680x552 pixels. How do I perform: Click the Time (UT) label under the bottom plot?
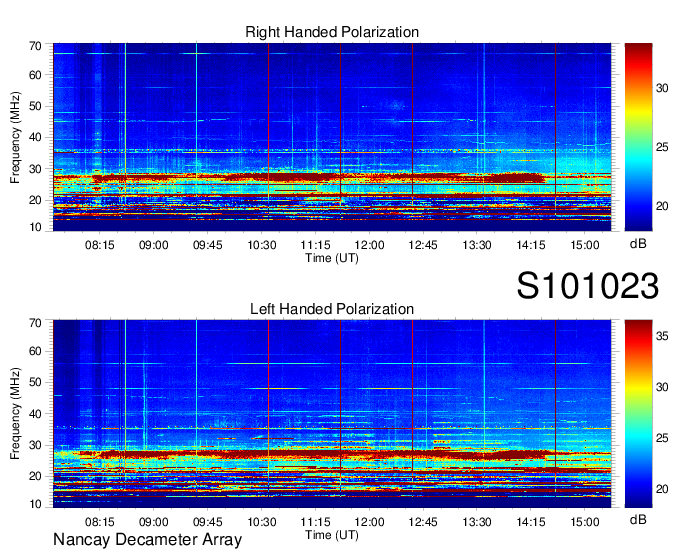click(x=332, y=535)
